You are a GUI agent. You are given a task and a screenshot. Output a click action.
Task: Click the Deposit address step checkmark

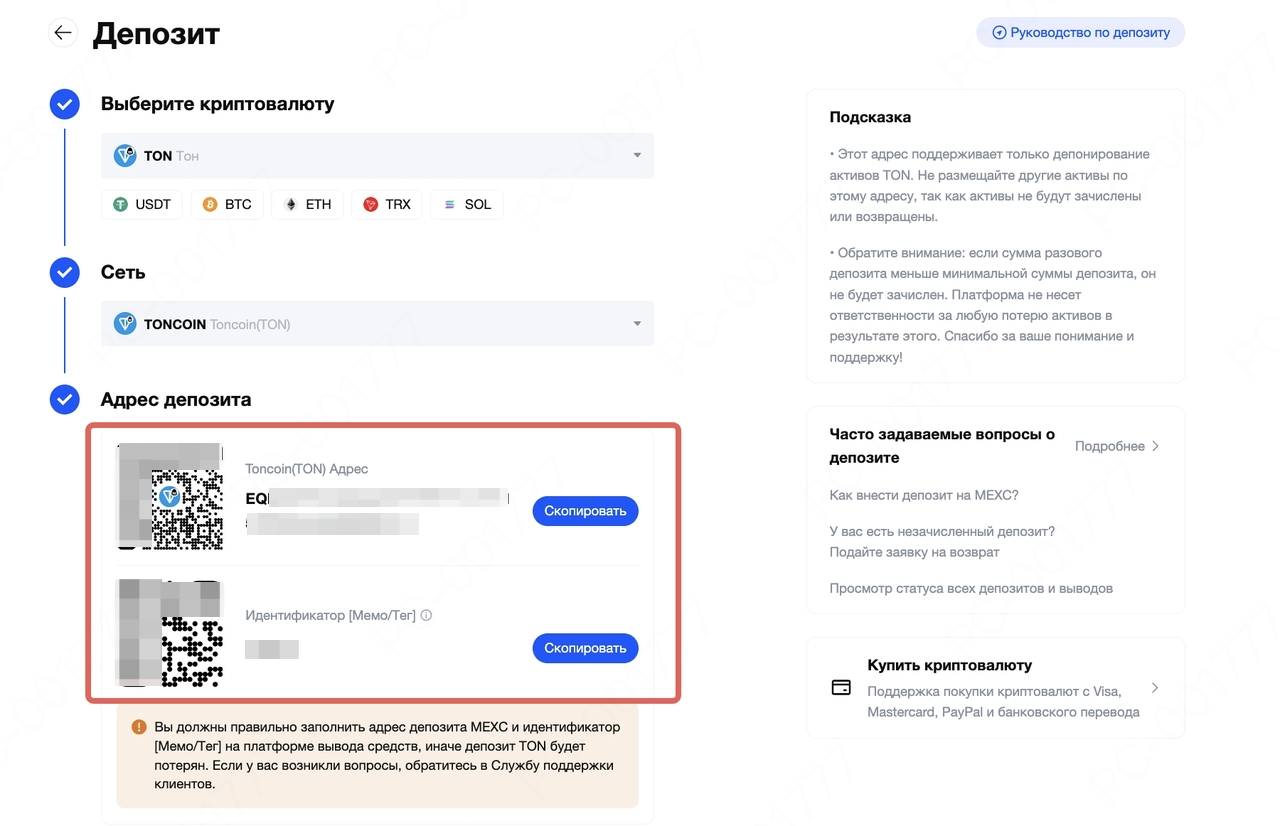click(65, 399)
